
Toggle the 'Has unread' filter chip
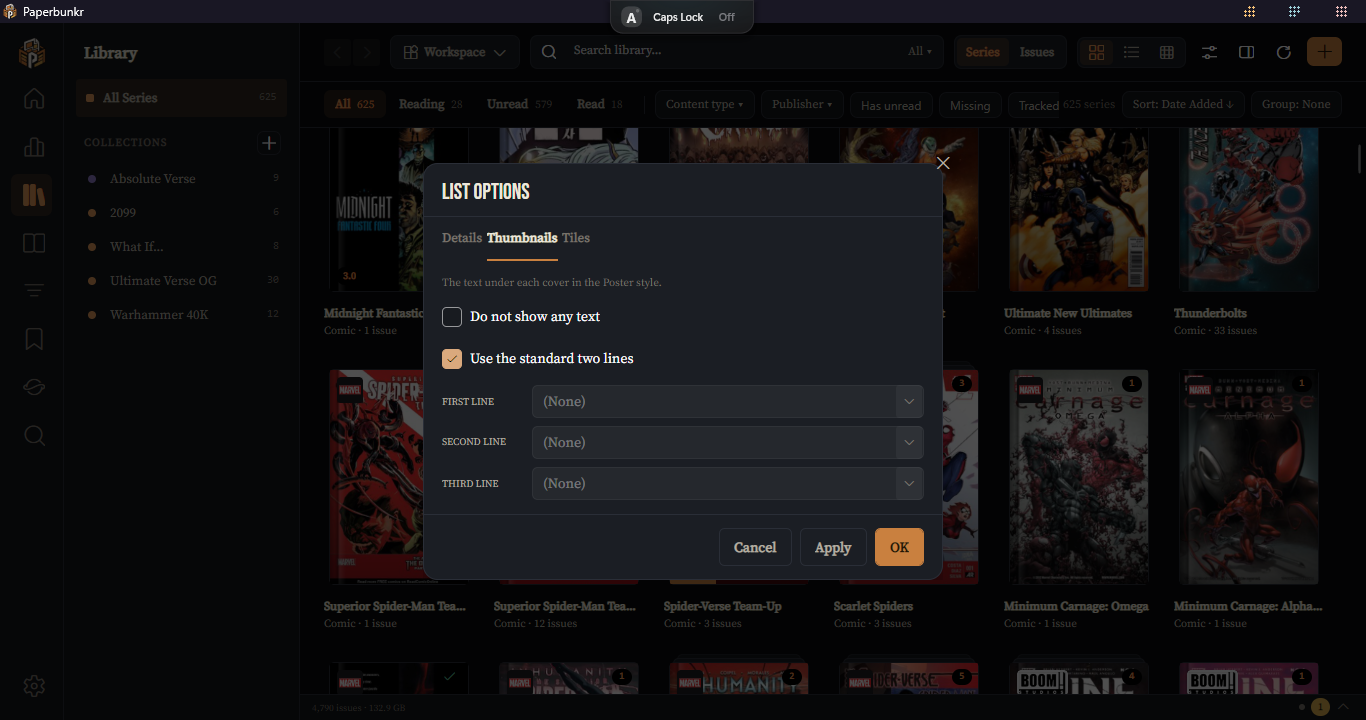pos(891,105)
